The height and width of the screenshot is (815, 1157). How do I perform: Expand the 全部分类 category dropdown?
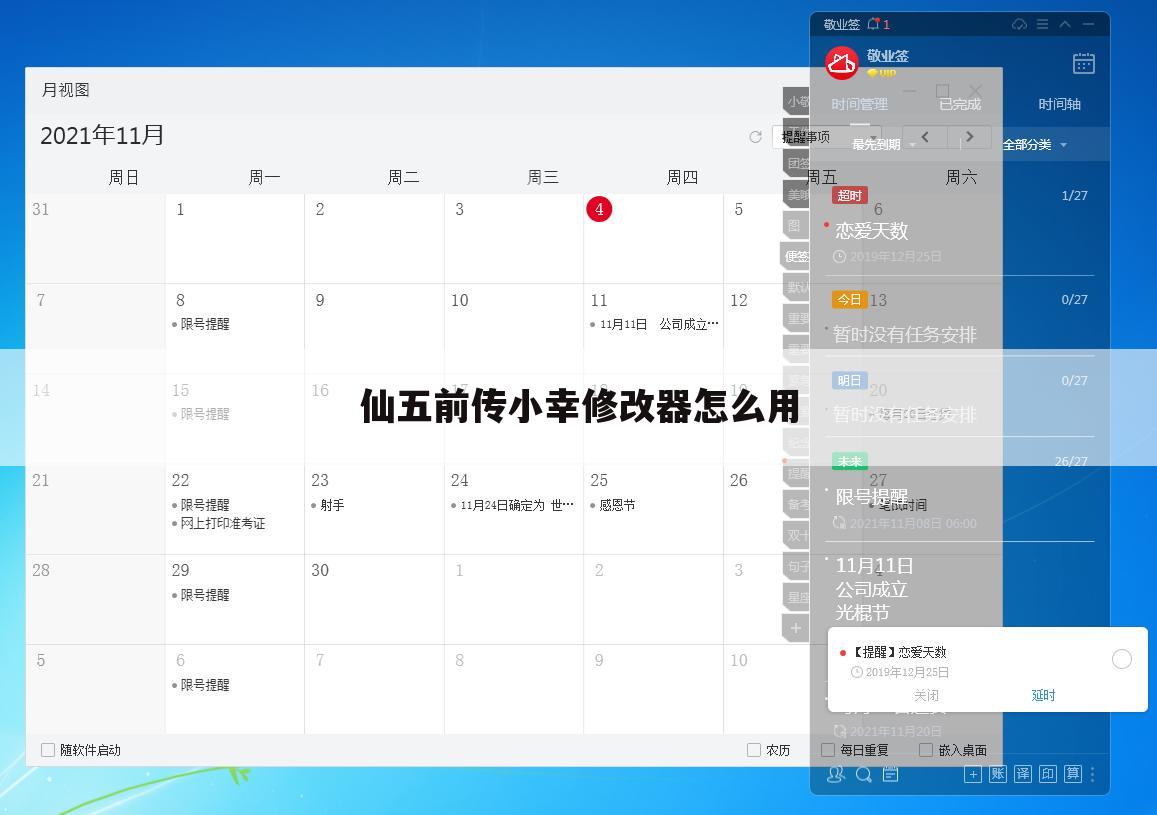point(1035,145)
